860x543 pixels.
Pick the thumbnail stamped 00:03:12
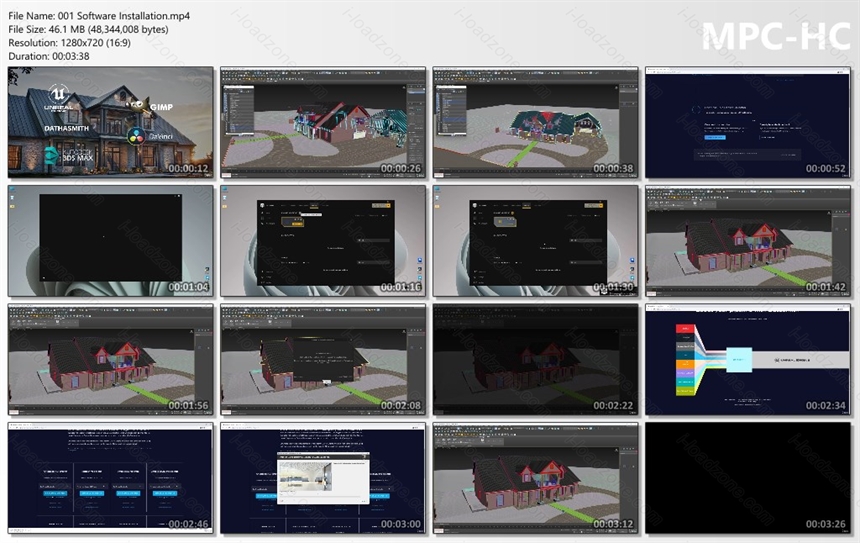click(x=535, y=478)
